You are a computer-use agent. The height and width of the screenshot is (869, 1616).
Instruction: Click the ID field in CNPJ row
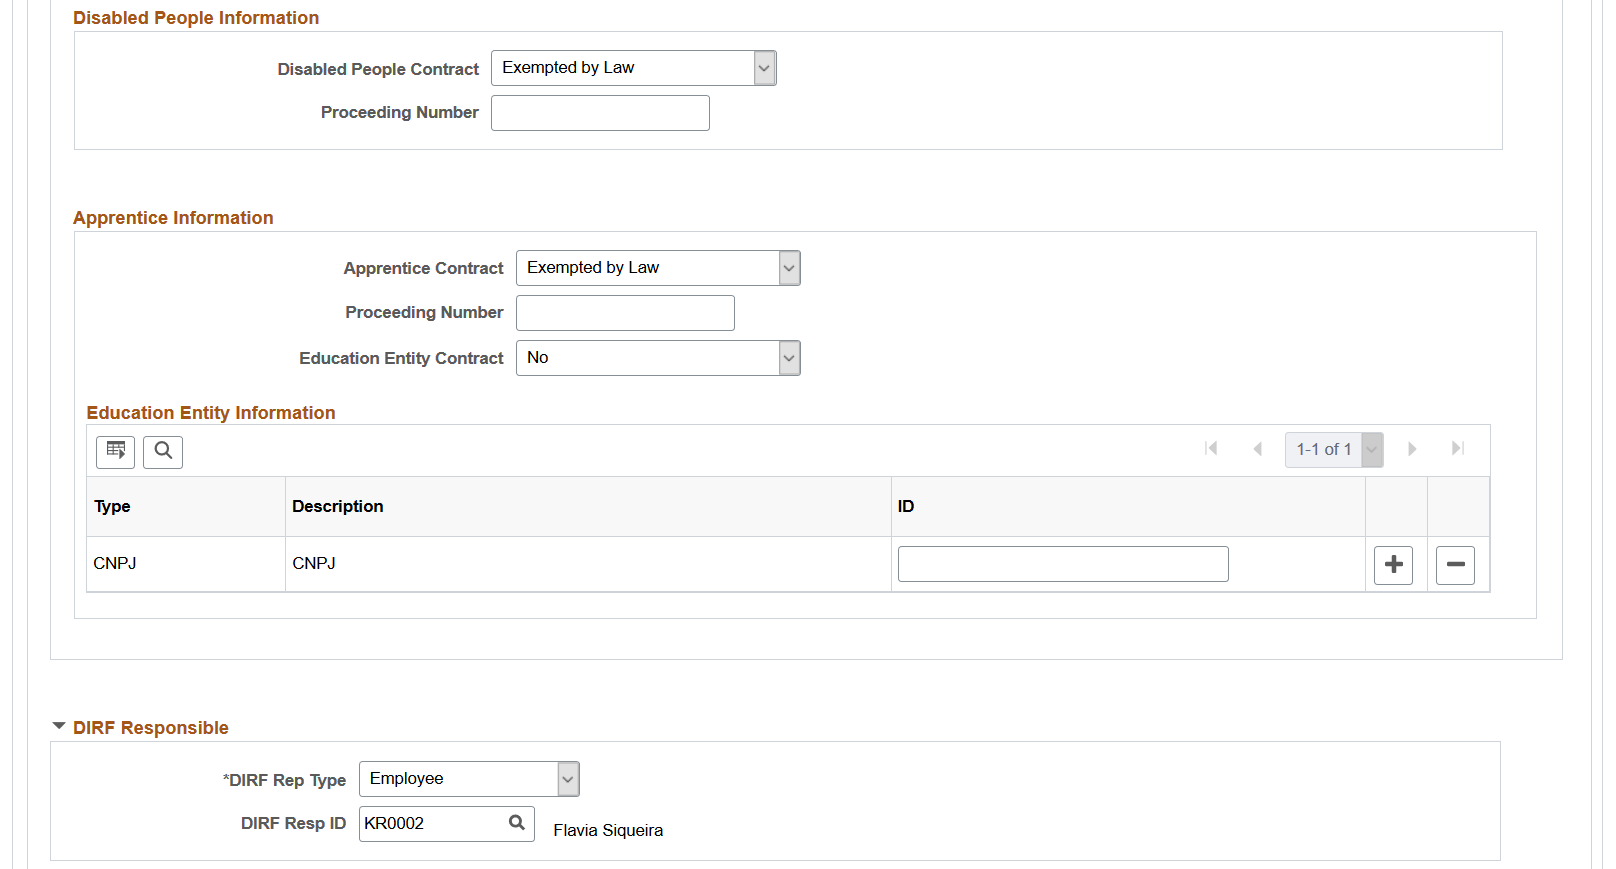click(1063, 564)
